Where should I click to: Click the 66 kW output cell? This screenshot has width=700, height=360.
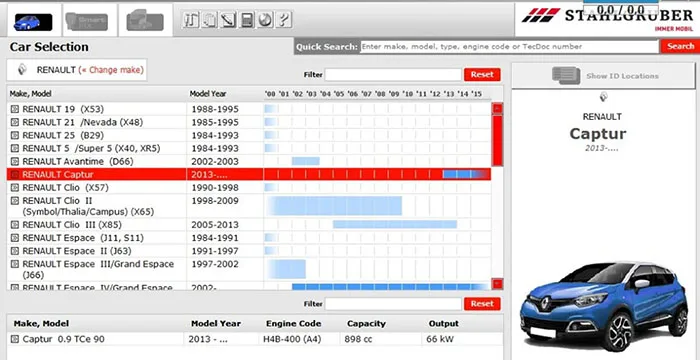pos(440,339)
